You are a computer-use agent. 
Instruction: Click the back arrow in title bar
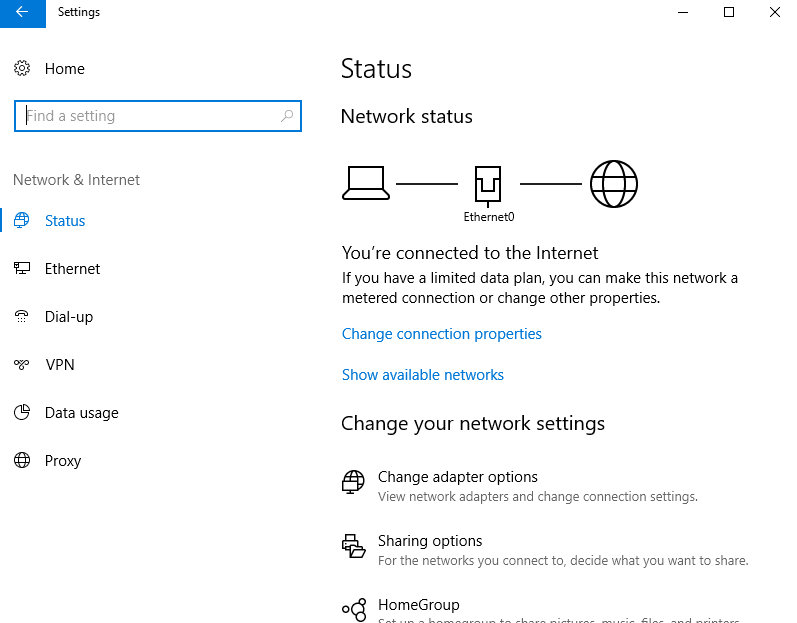click(x=22, y=12)
